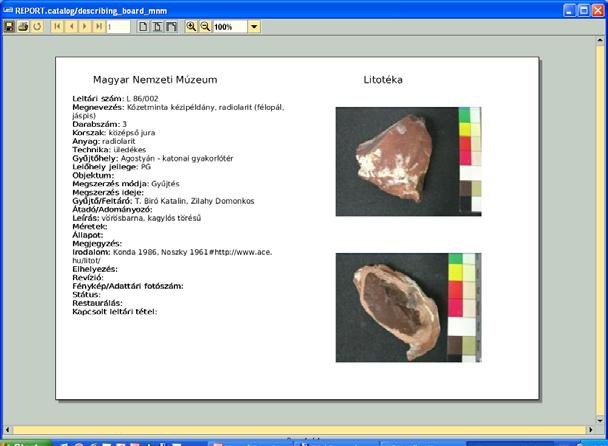Click the 'Lelőhely jellege: PG' line
Image resolution: width=608 pixels, height=446 pixels.
pyautogui.click(x=111, y=167)
